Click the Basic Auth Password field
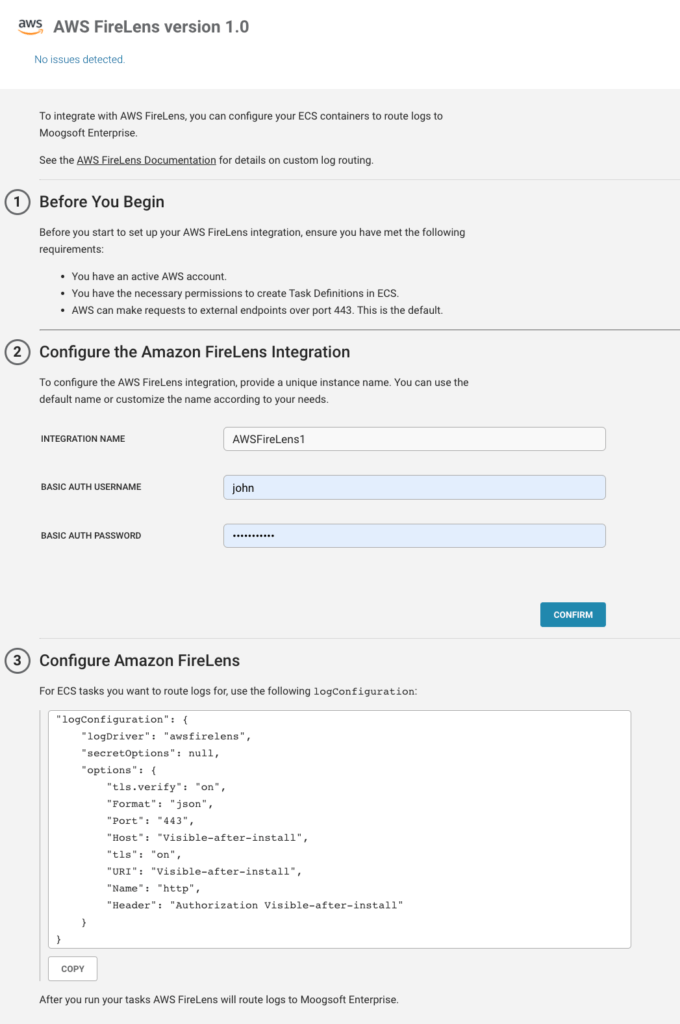 point(414,535)
